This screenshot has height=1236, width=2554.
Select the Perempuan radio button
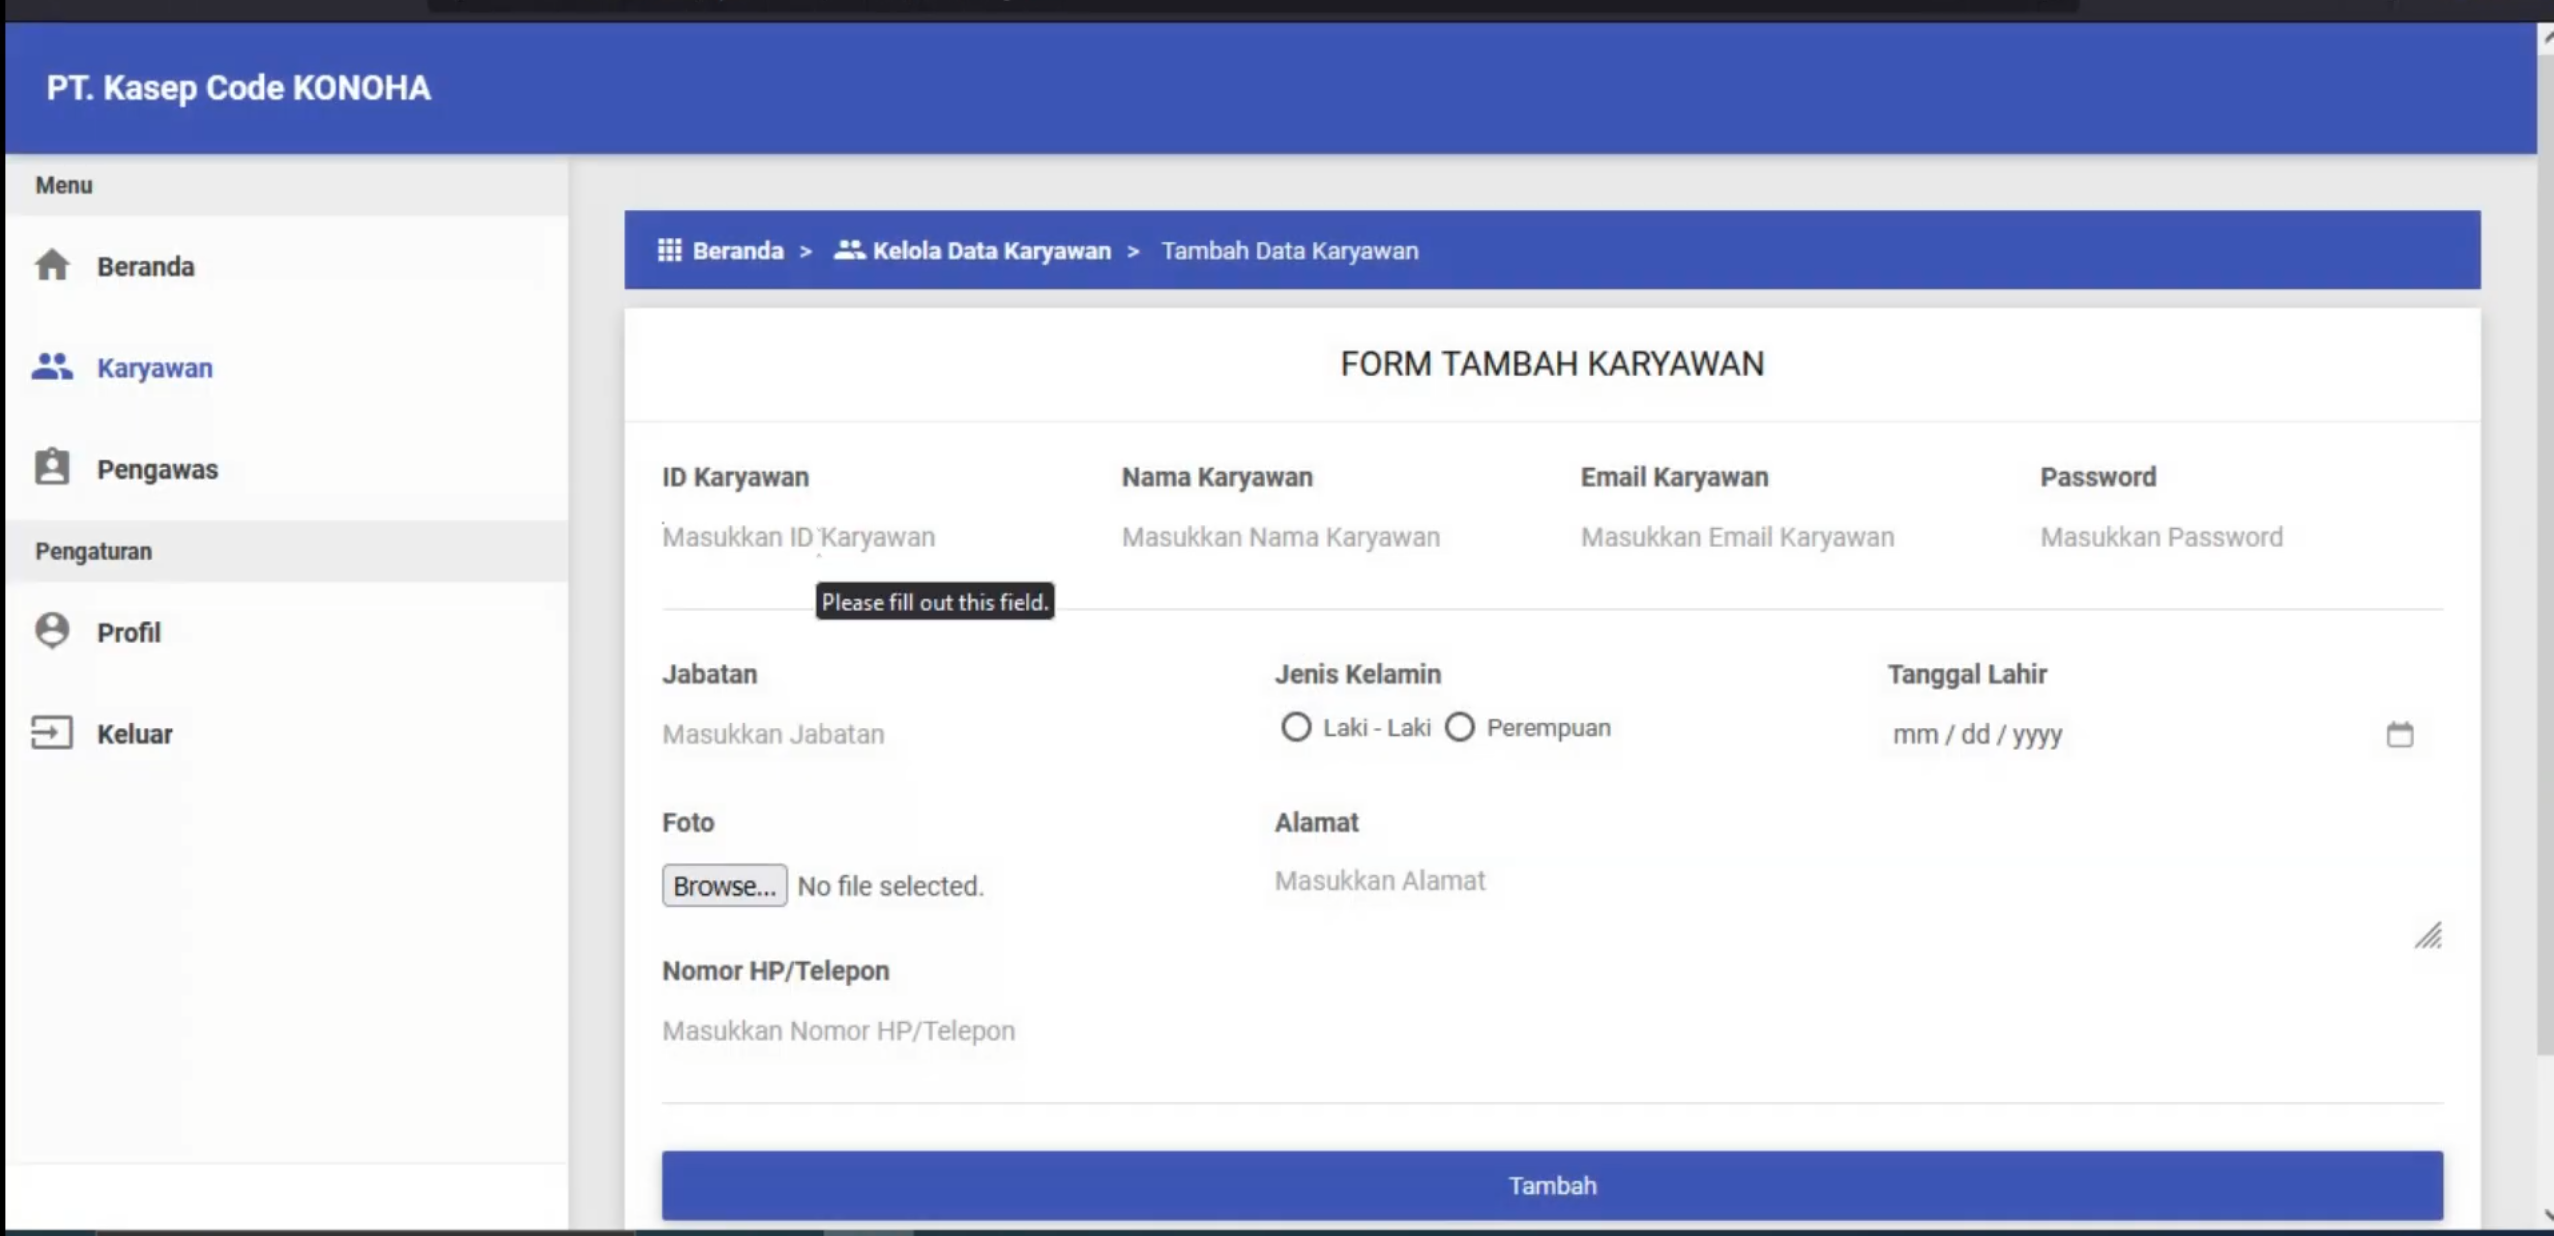click(1460, 727)
